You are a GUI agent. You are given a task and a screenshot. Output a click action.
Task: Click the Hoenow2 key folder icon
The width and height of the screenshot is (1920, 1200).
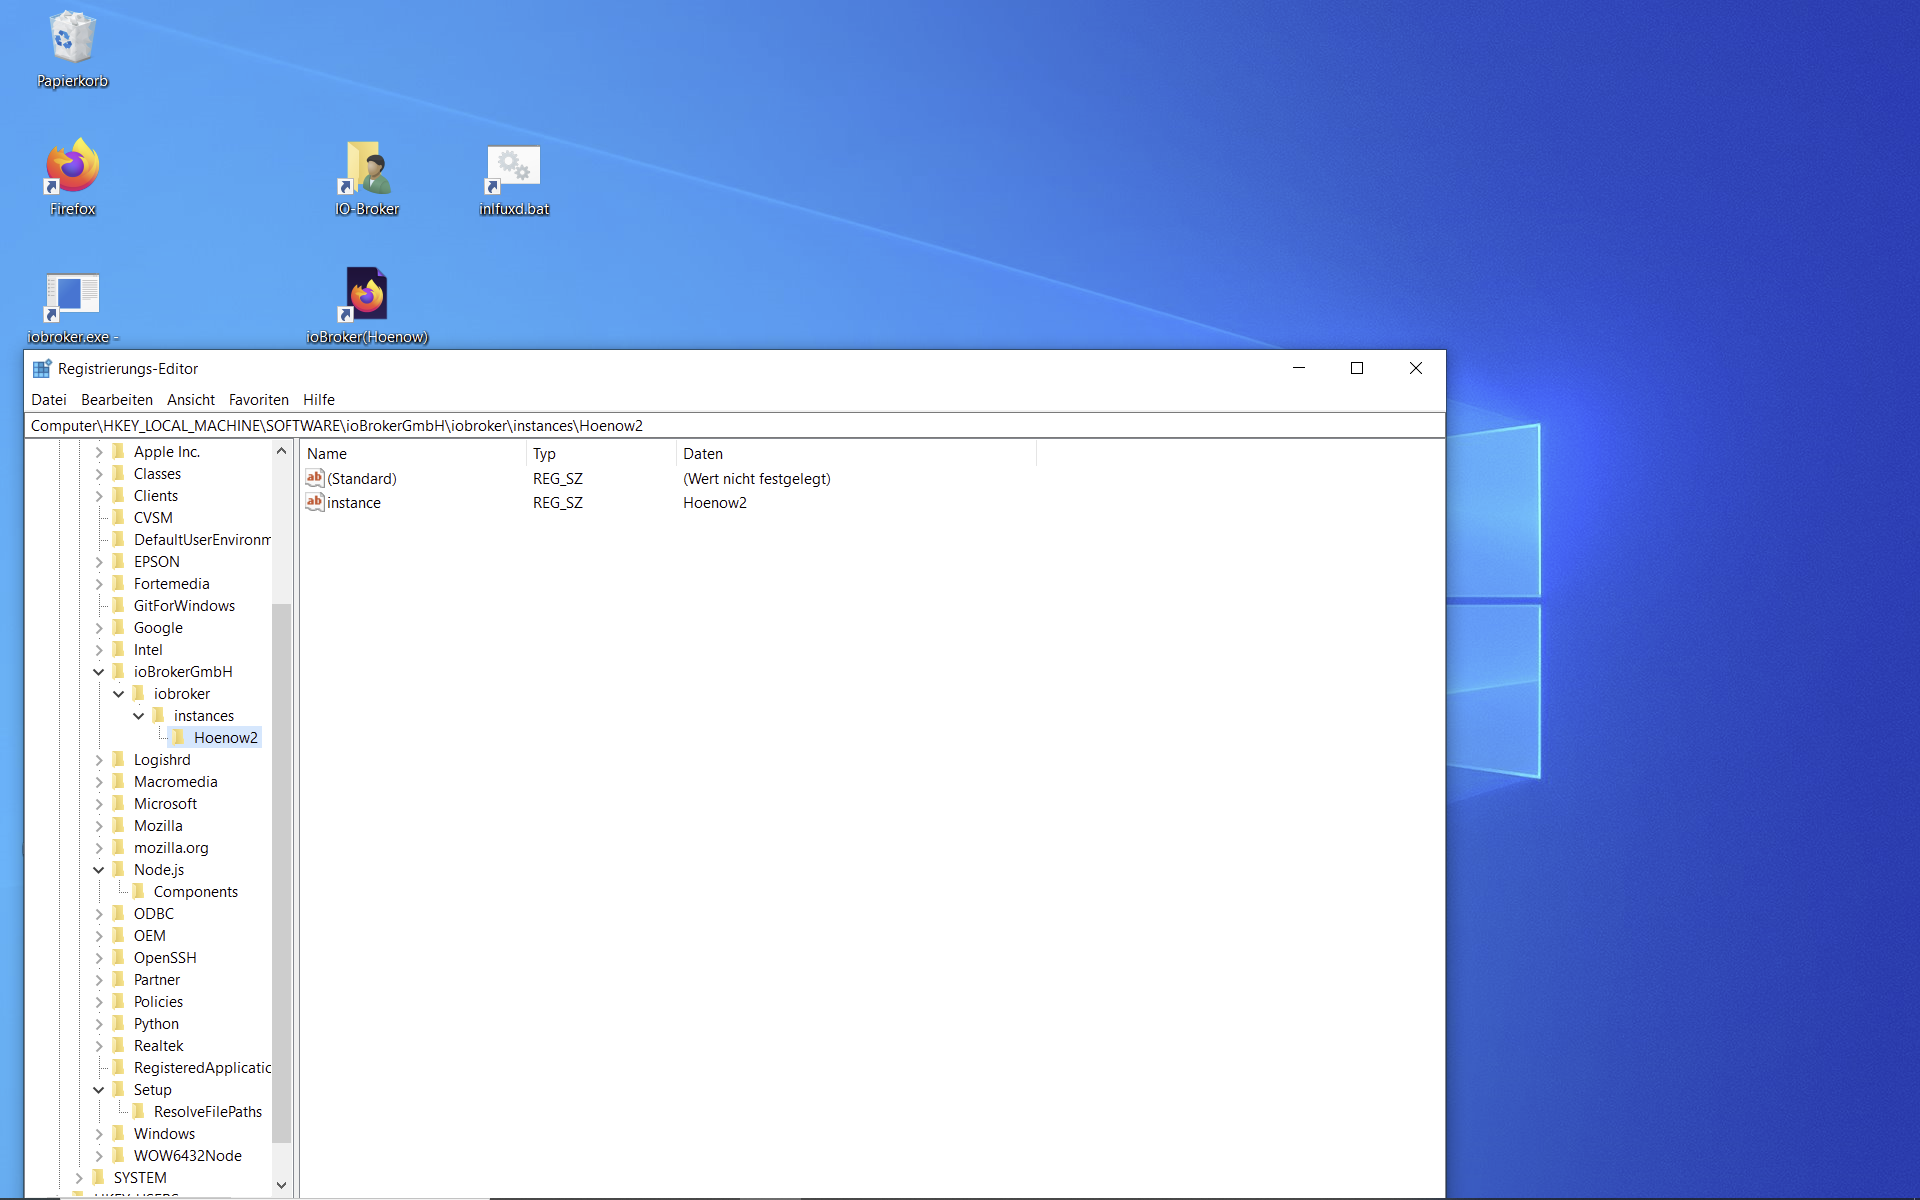(179, 737)
